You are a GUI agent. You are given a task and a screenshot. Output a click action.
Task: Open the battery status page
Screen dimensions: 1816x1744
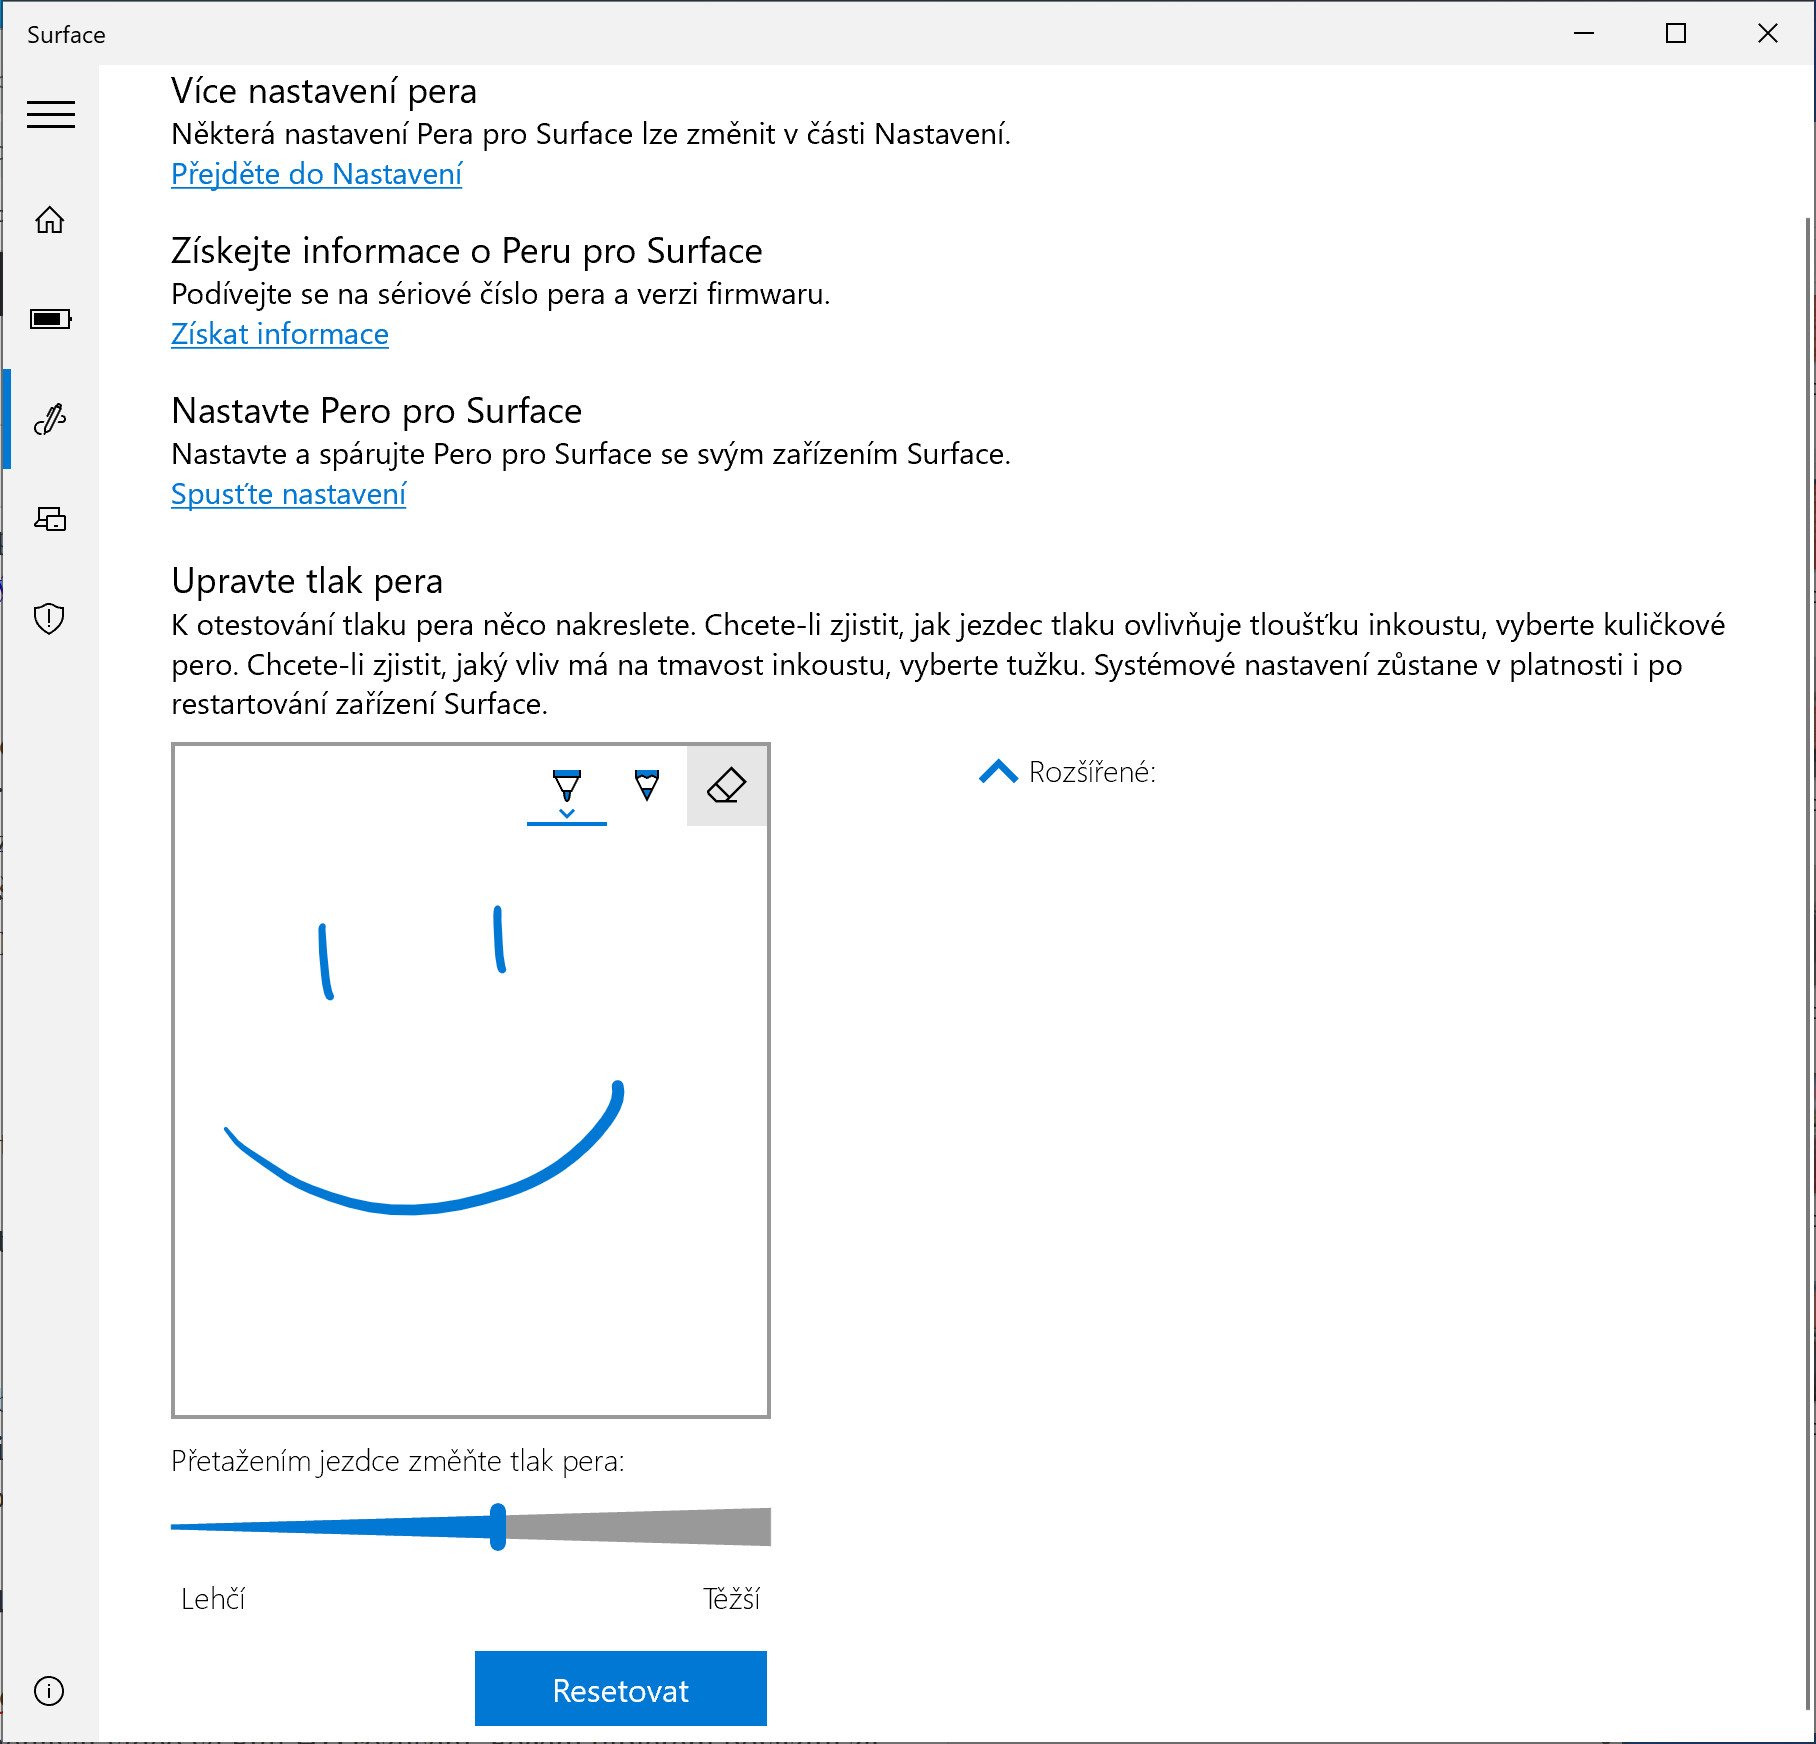(50, 319)
